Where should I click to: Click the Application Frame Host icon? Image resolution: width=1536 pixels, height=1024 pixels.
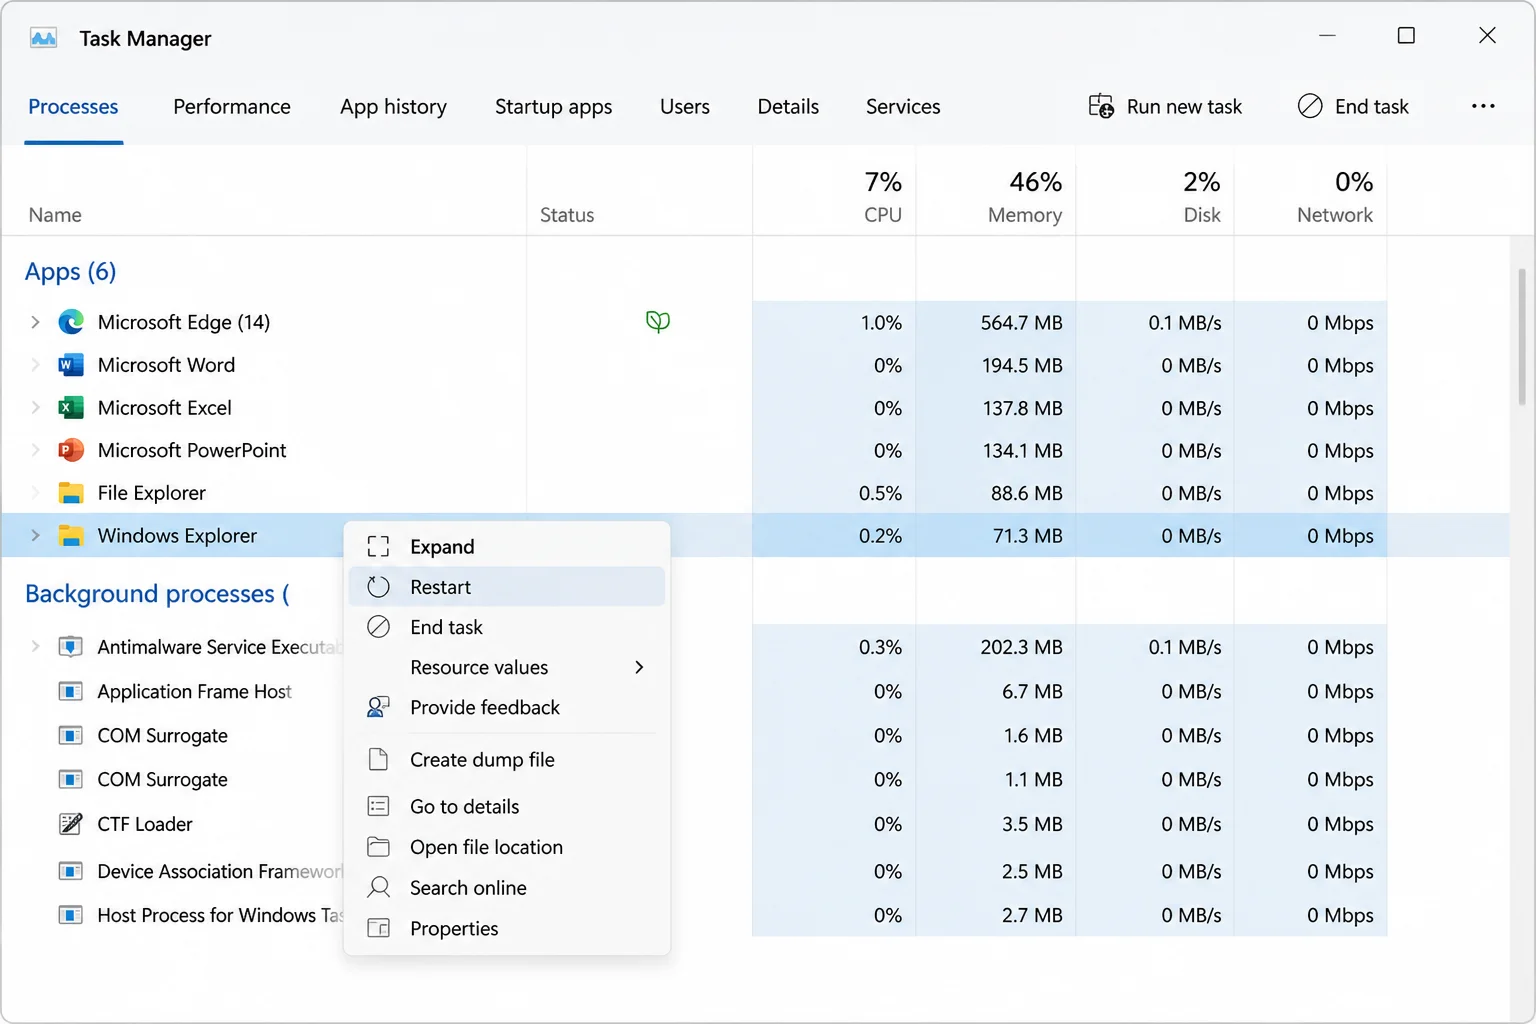[x=71, y=691]
